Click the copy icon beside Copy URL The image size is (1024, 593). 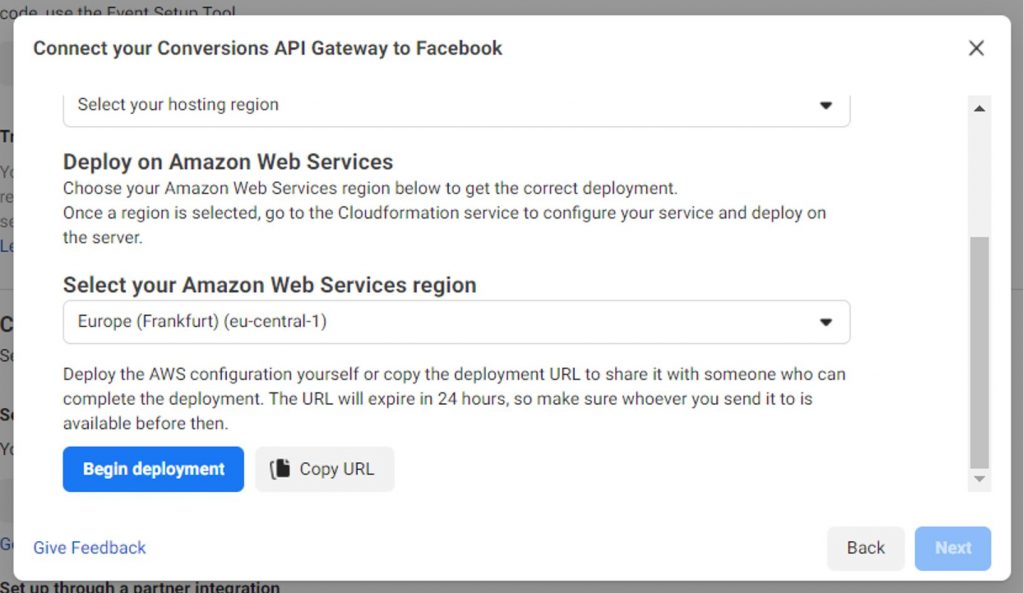(x=280, y=469)
